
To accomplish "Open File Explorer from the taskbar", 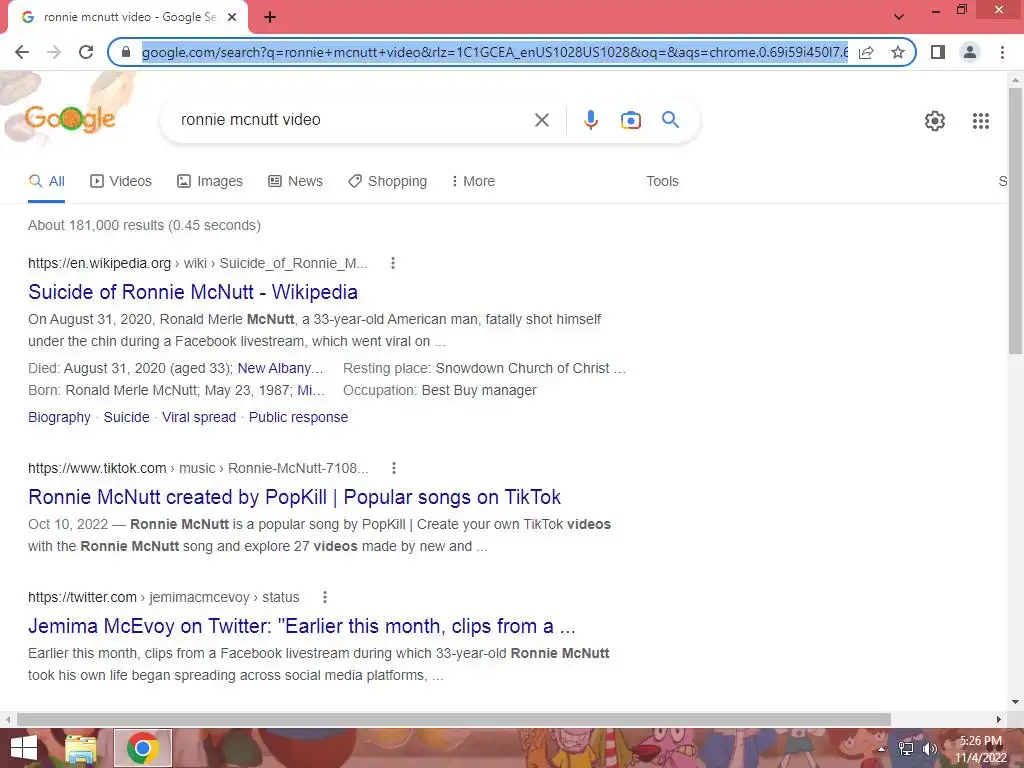I will coord(81,748).
